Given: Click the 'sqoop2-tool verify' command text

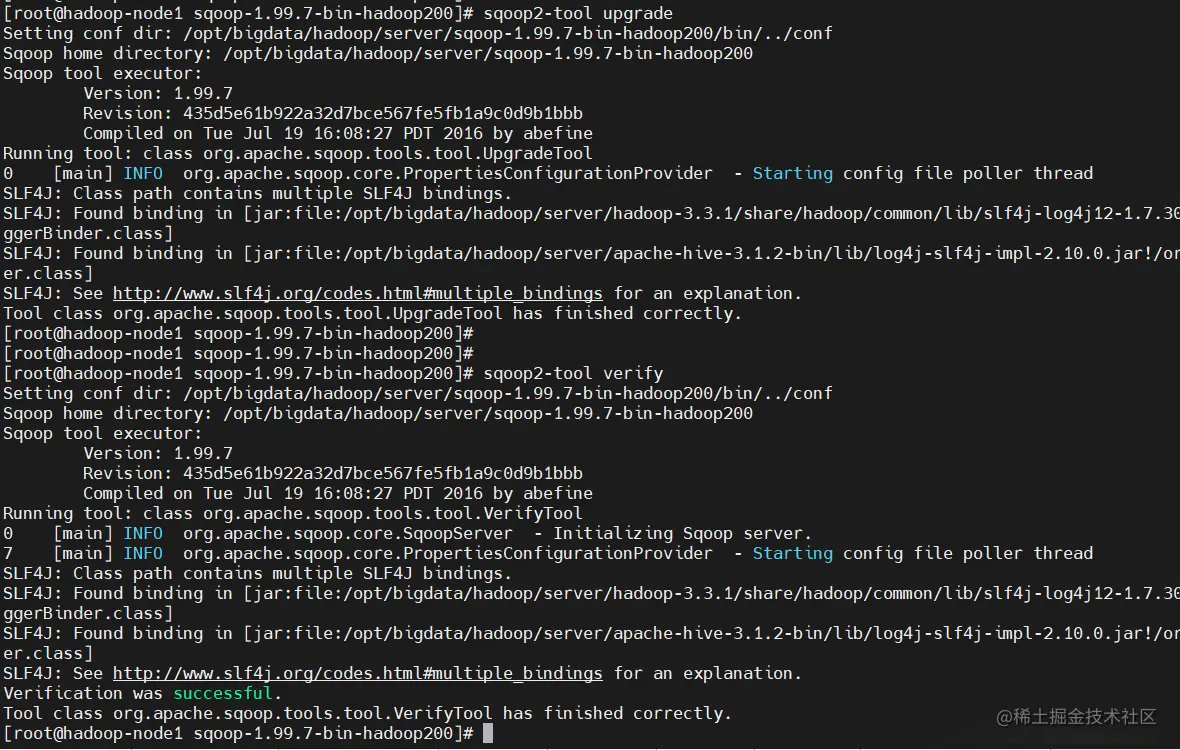Looking at the screenshot, I should click(573, 373).
